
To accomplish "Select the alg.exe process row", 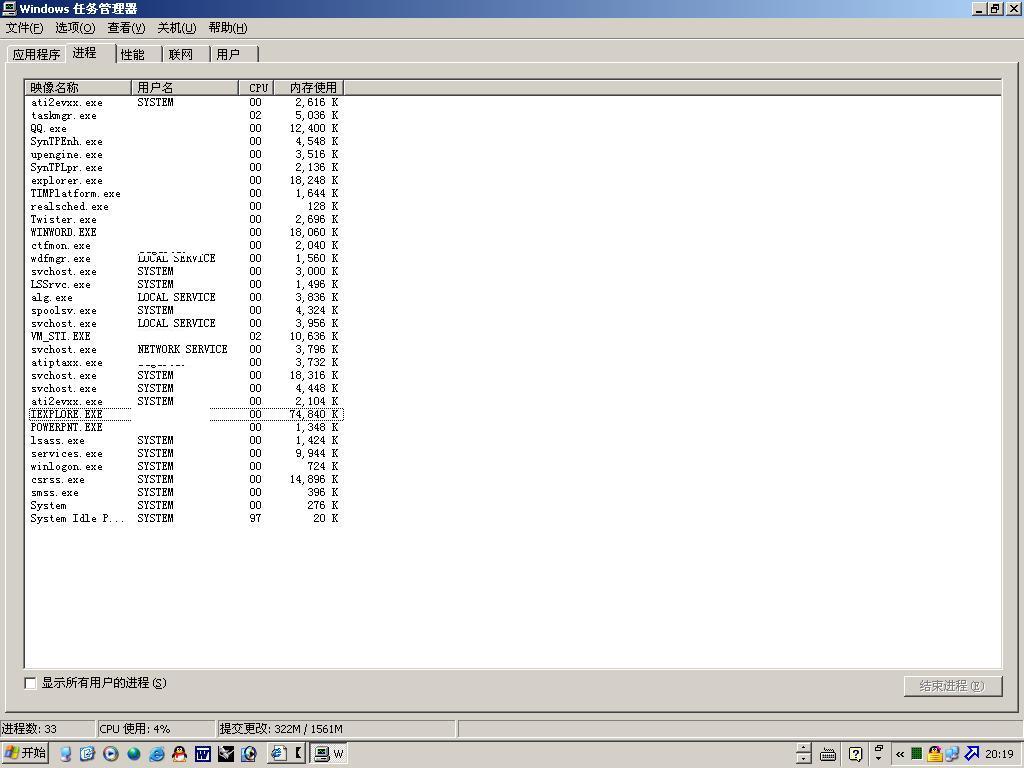I will coord(185,297).
